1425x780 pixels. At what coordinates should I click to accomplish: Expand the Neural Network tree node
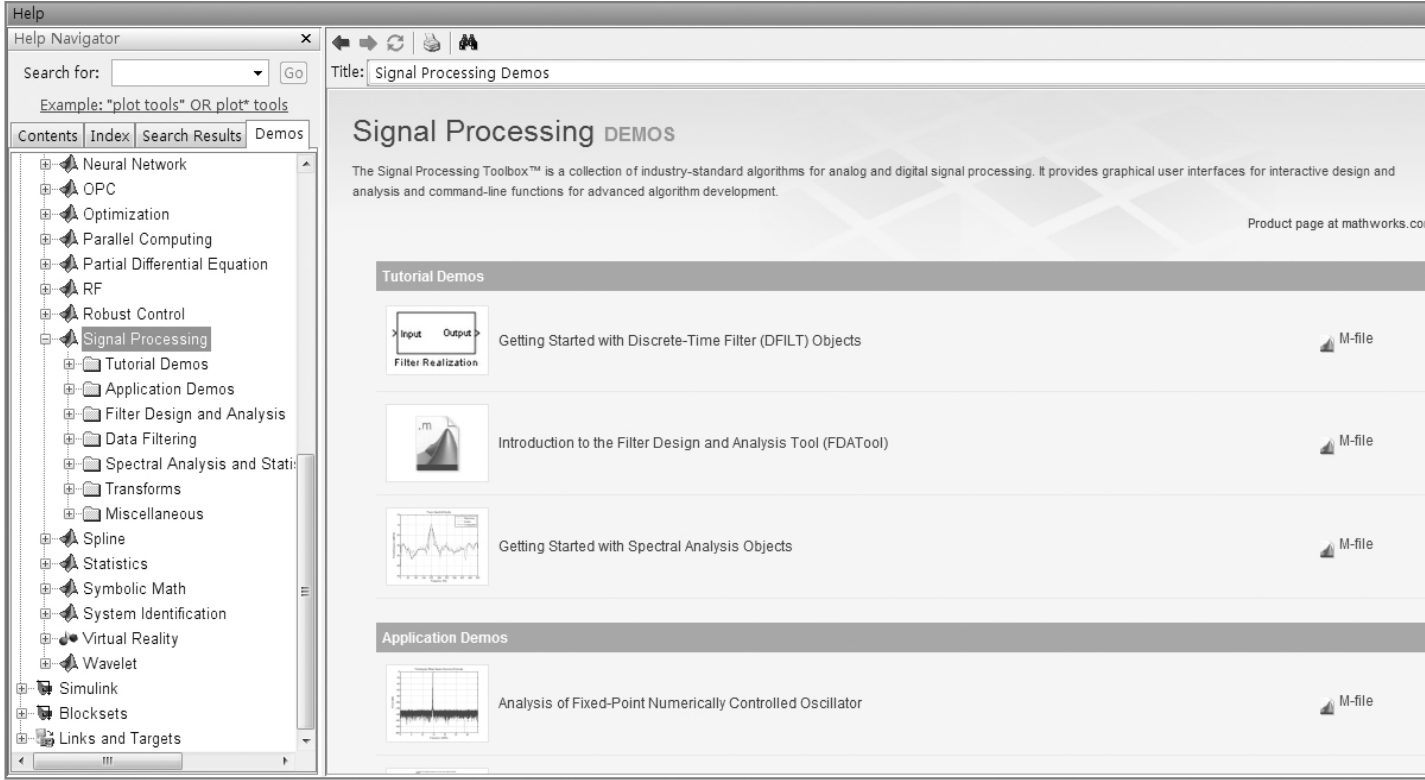44,164
